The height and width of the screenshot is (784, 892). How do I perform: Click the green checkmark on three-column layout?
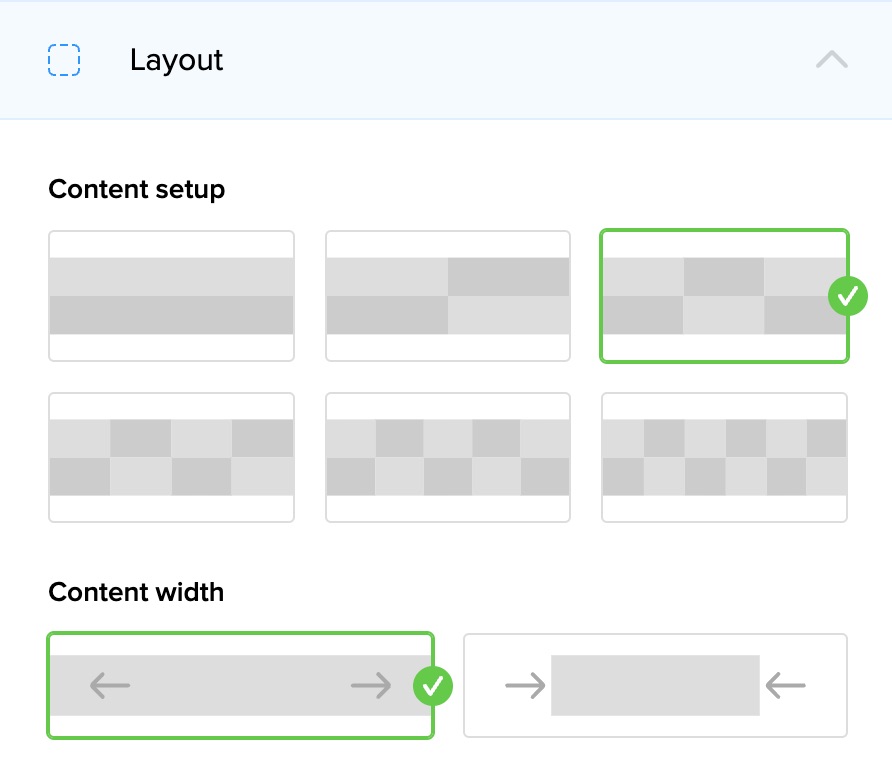[x=848, y=296]
